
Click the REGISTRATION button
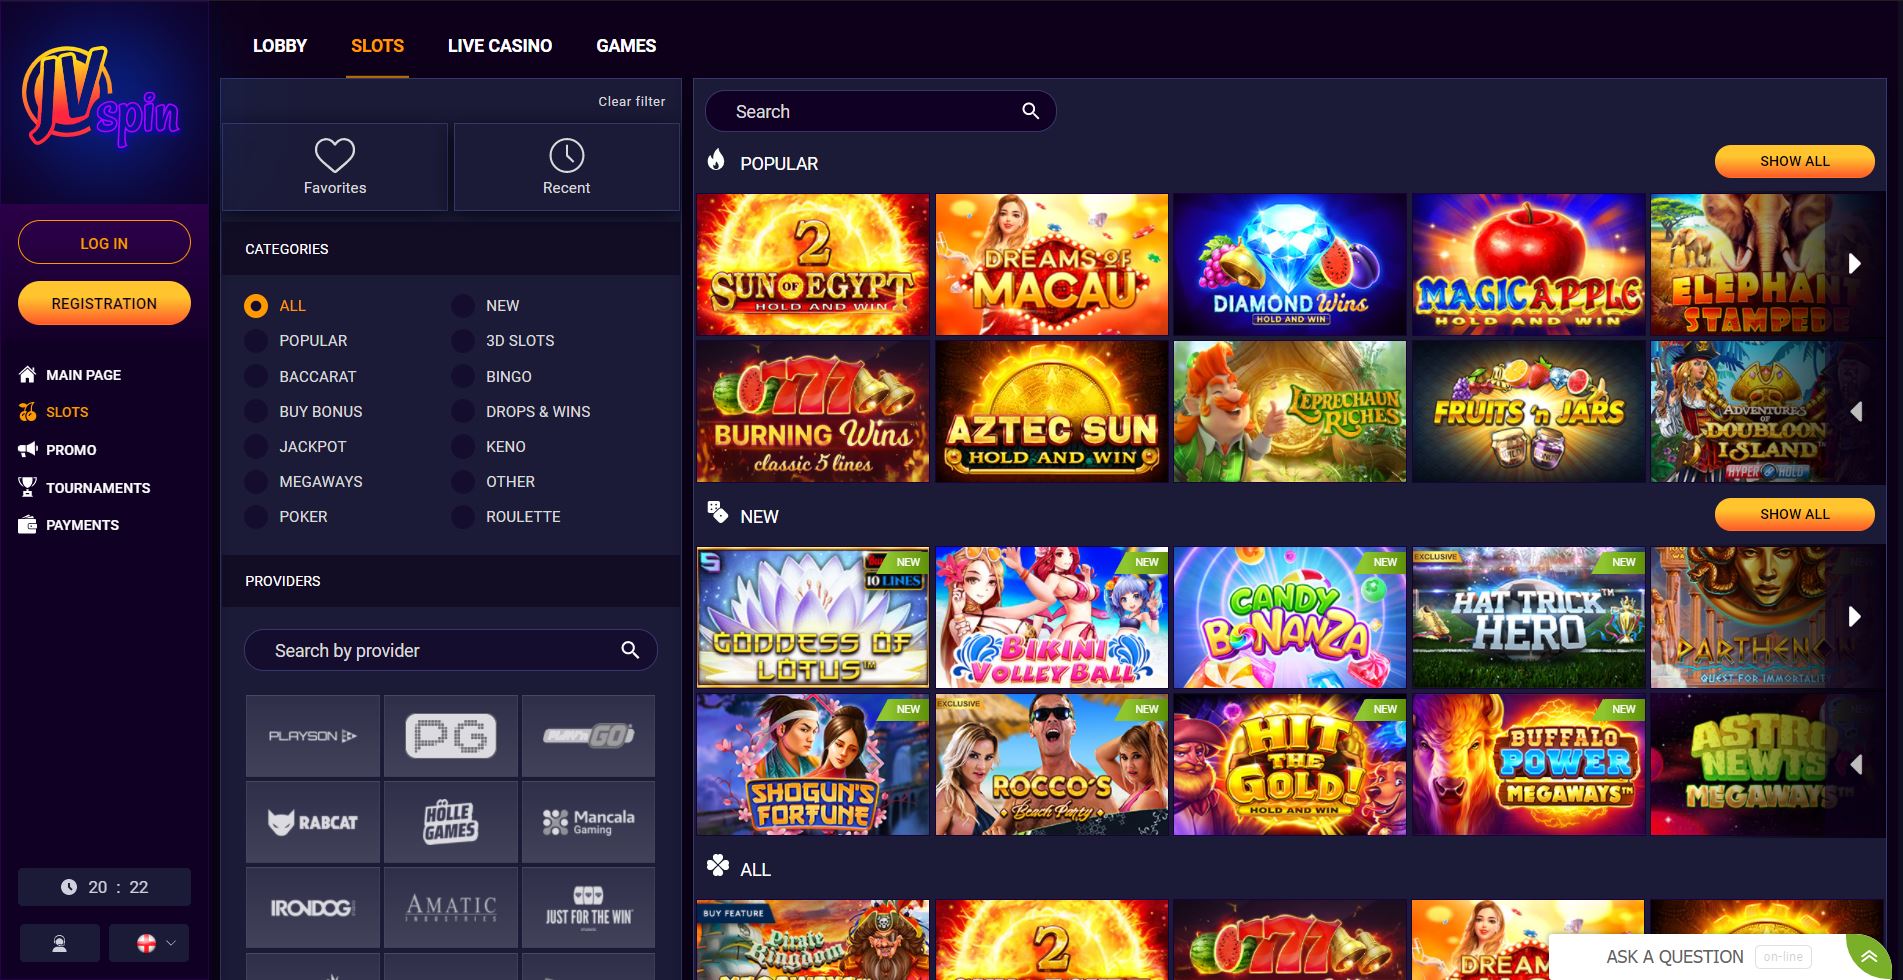pos(104,303)
